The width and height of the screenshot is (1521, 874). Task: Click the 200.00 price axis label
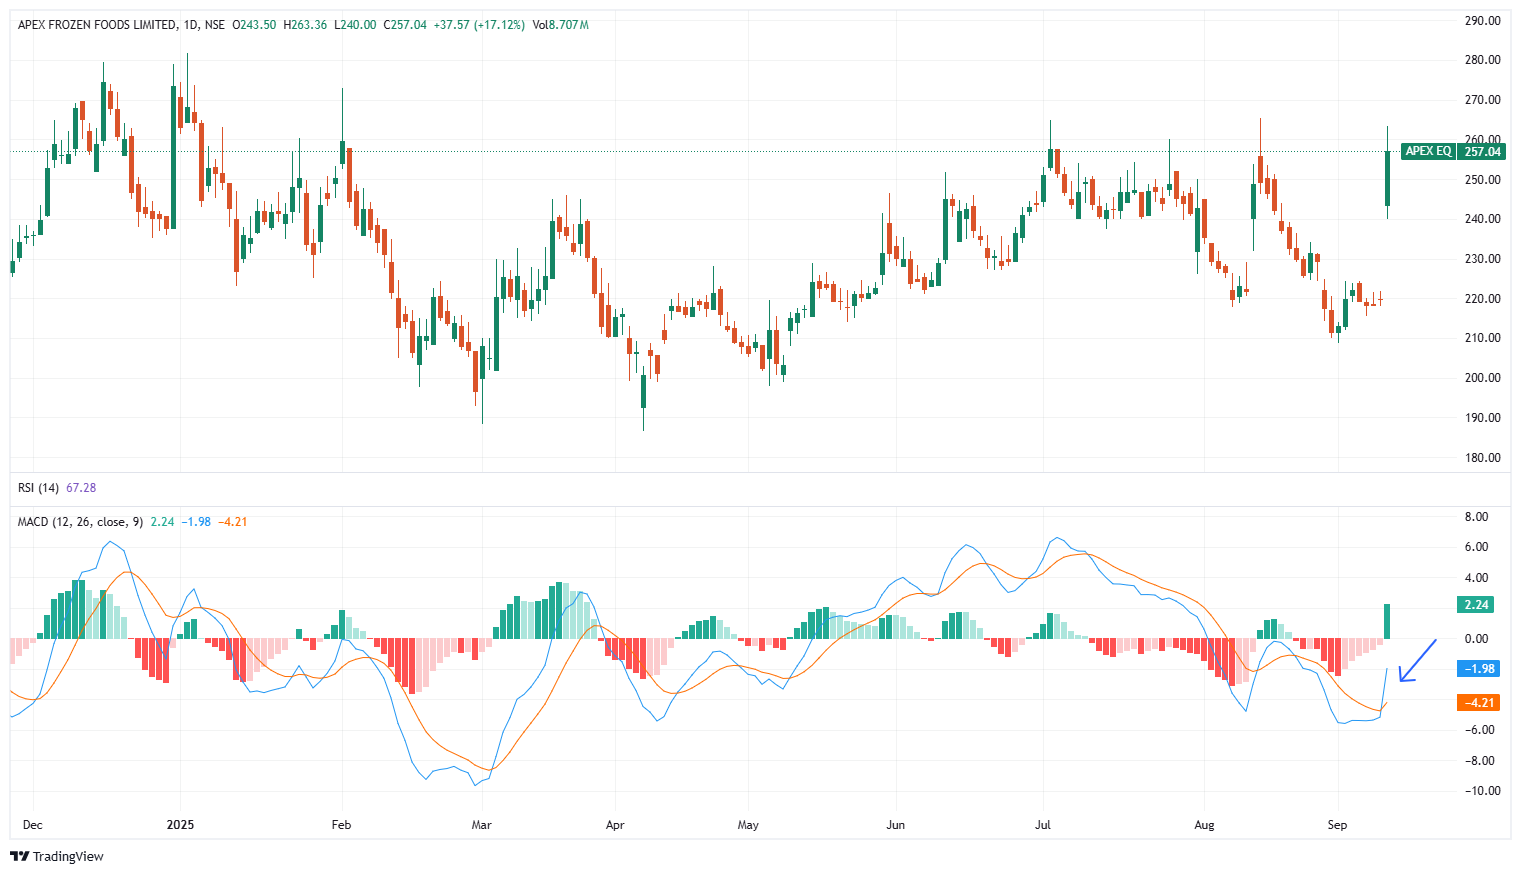tap(1482, 378)
